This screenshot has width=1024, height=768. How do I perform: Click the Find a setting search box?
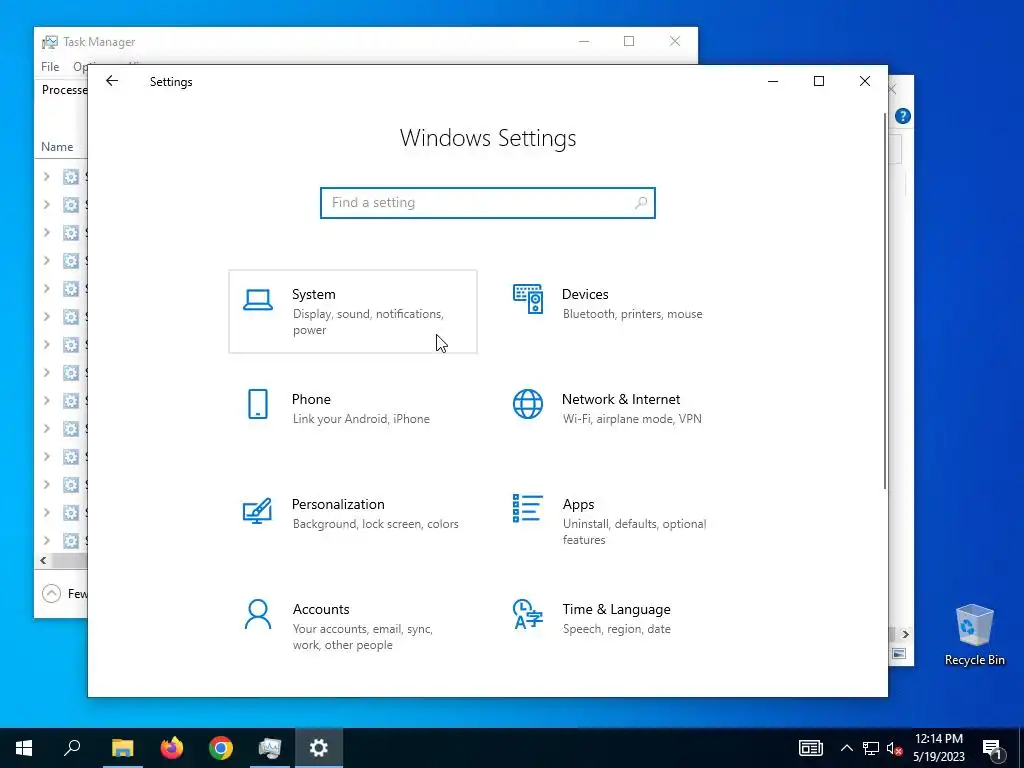(x=487, y=202)
